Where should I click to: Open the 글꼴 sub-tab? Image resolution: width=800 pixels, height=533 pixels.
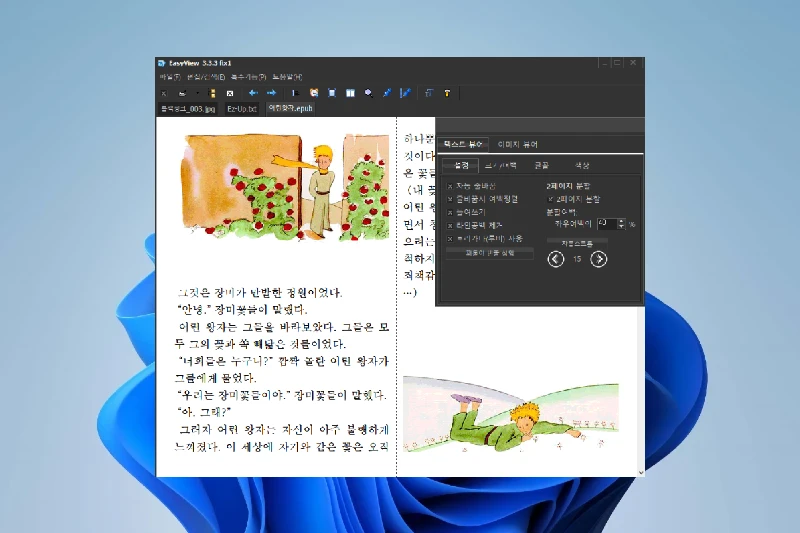(541, 165)
